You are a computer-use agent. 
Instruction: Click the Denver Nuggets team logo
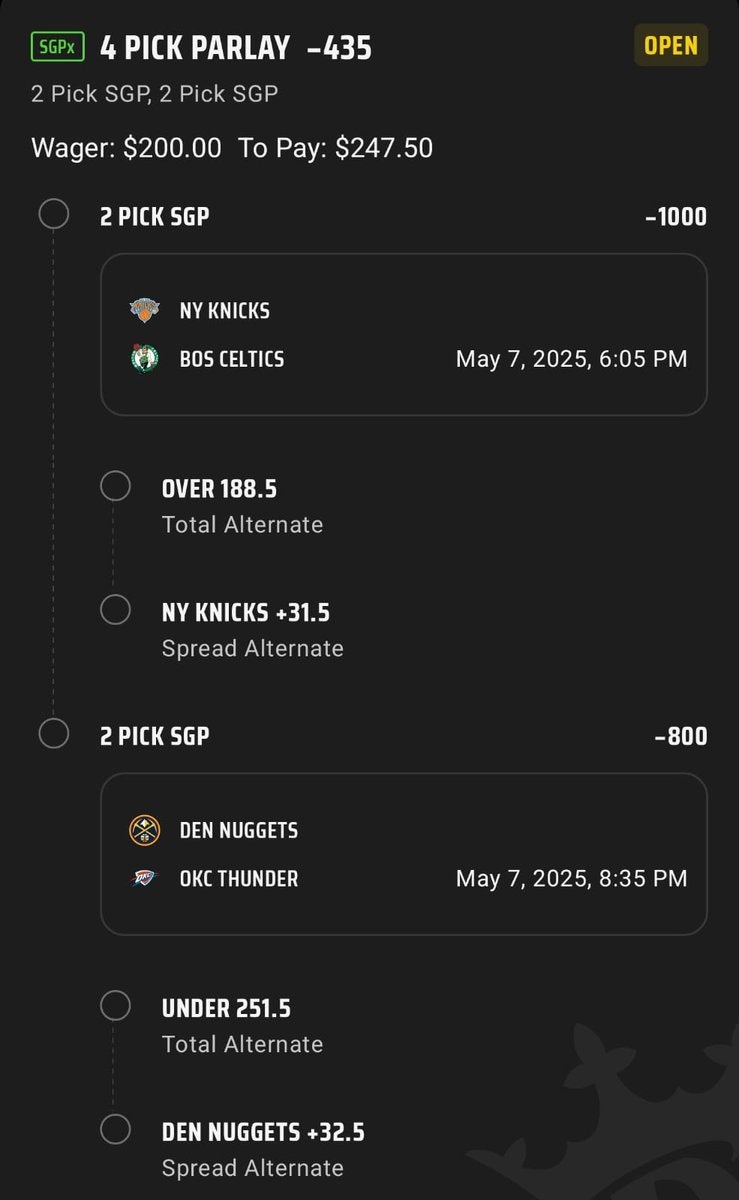(145, 830)
